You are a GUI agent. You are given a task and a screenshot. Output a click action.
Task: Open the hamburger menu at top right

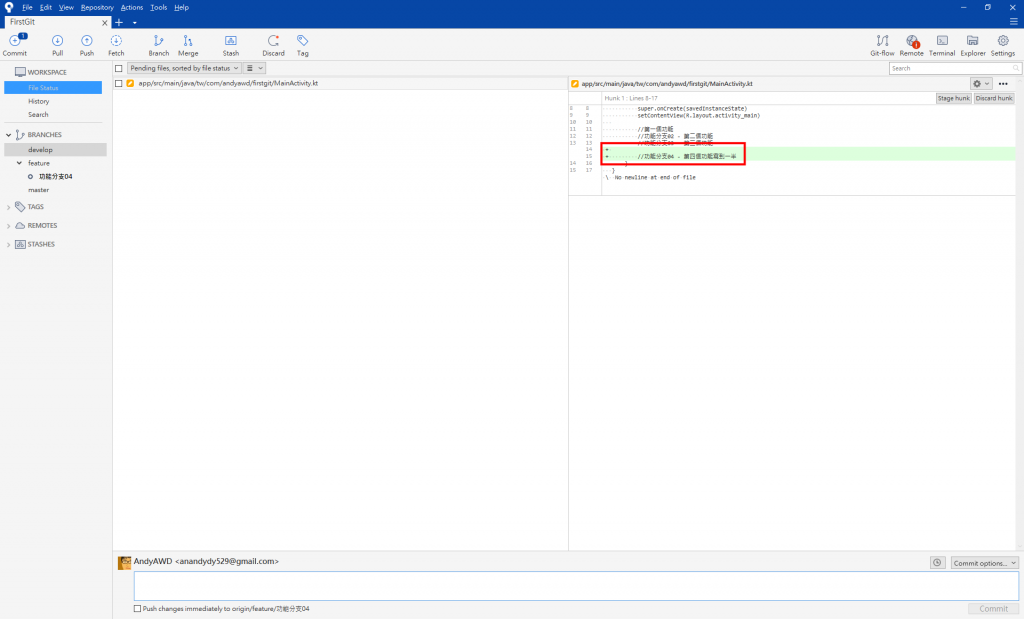1014,22
